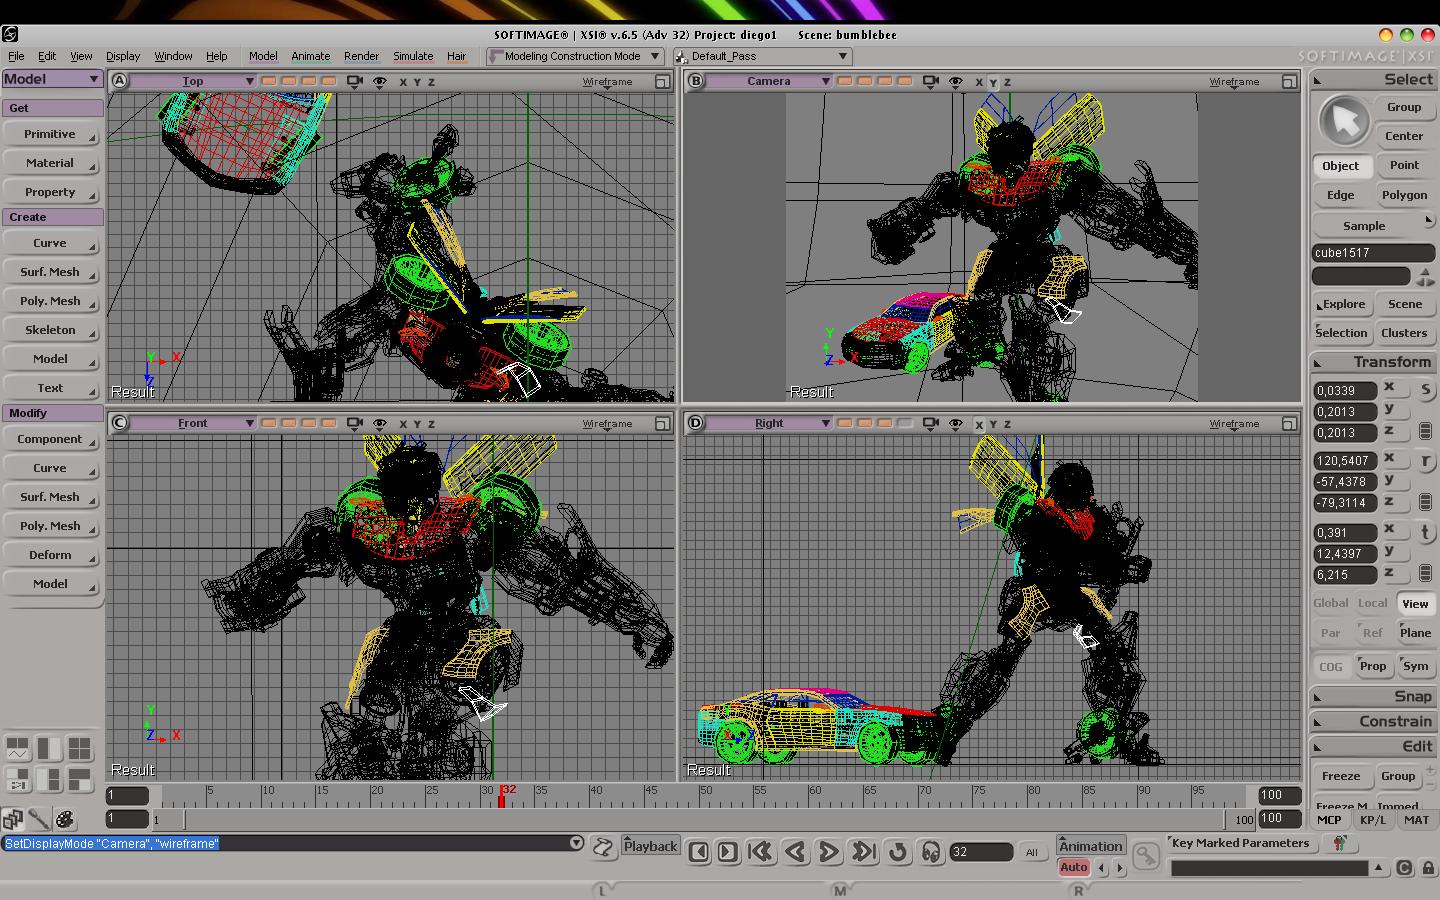Play animation backward
This screenshot has width=1440, height=900.
795,851
